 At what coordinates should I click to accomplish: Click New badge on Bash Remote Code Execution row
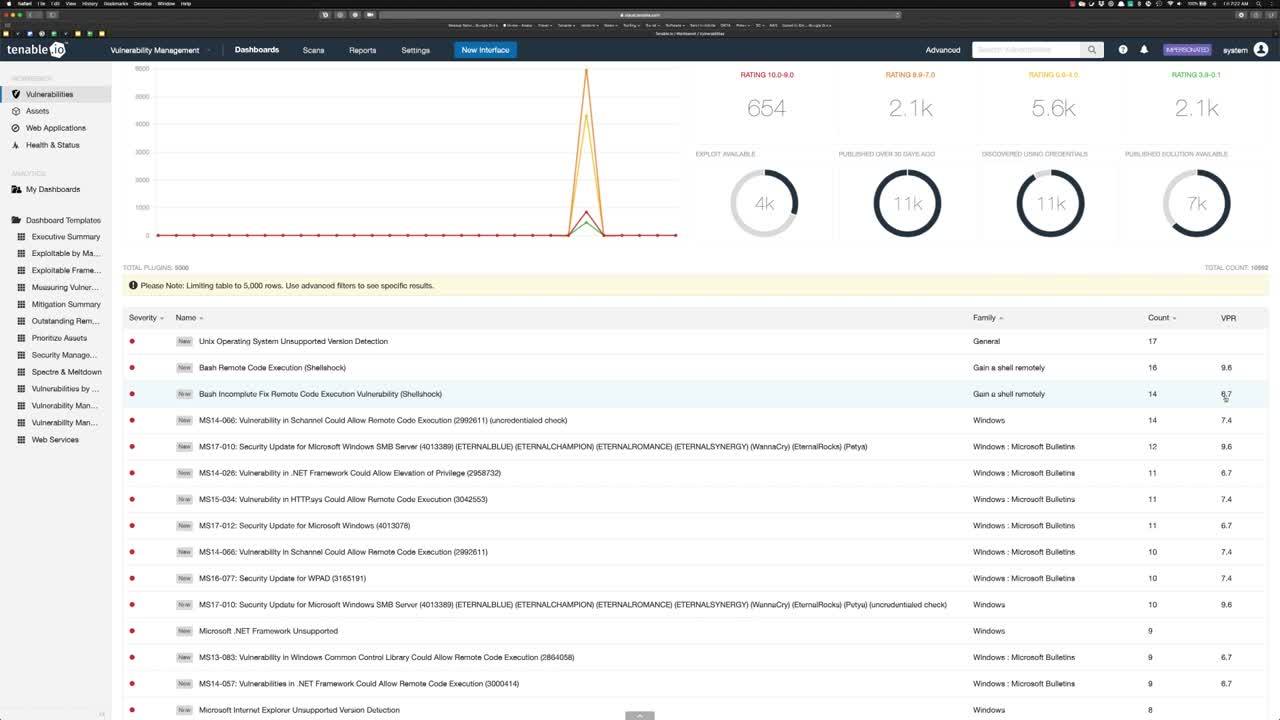point(184,368)
